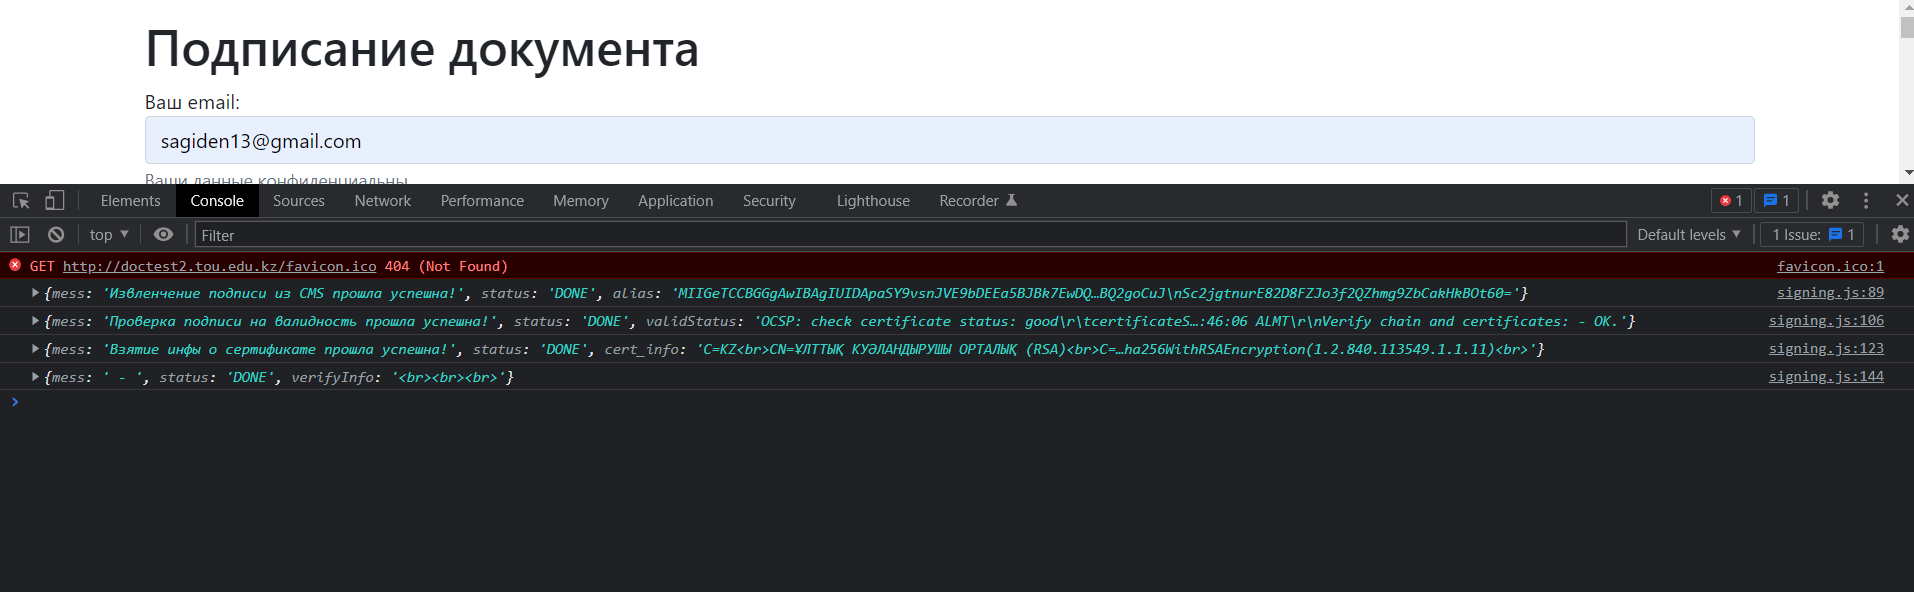Viewport: 1914px width, 592px height.
Task: Click the red error count badge
Action: tap(1731, 201)
